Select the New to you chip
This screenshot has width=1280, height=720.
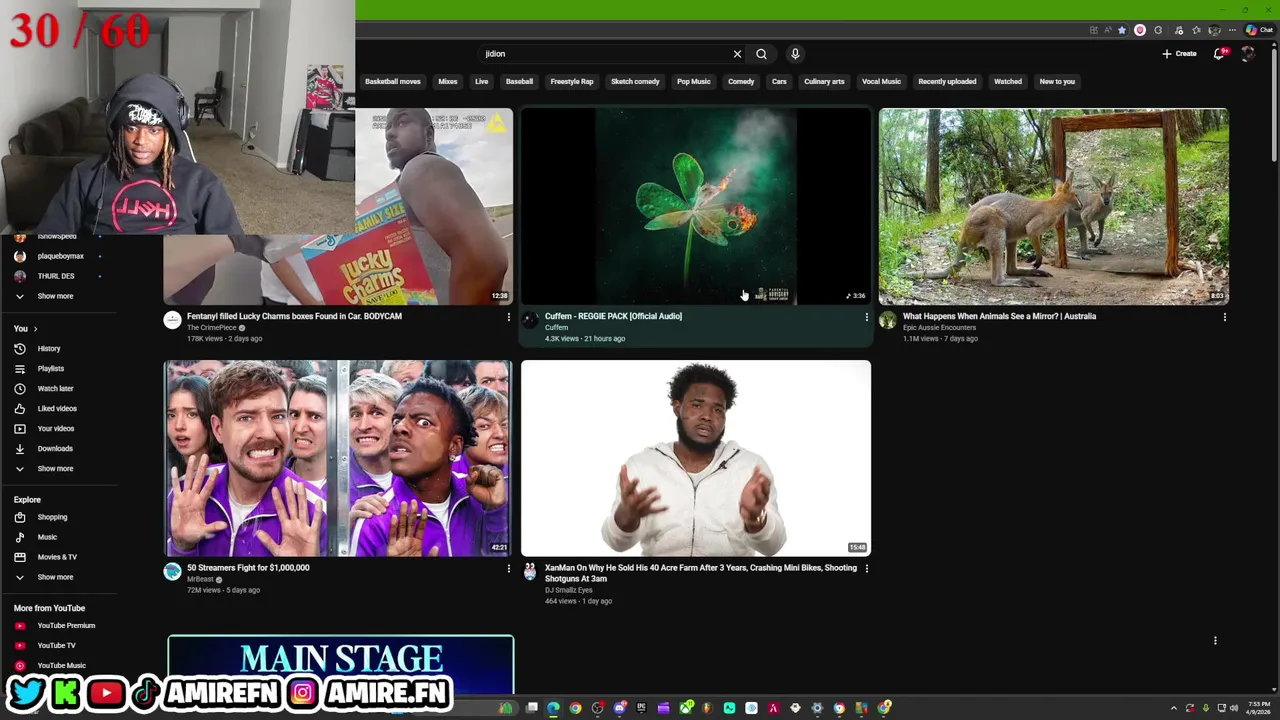(x=1057, y=81)
